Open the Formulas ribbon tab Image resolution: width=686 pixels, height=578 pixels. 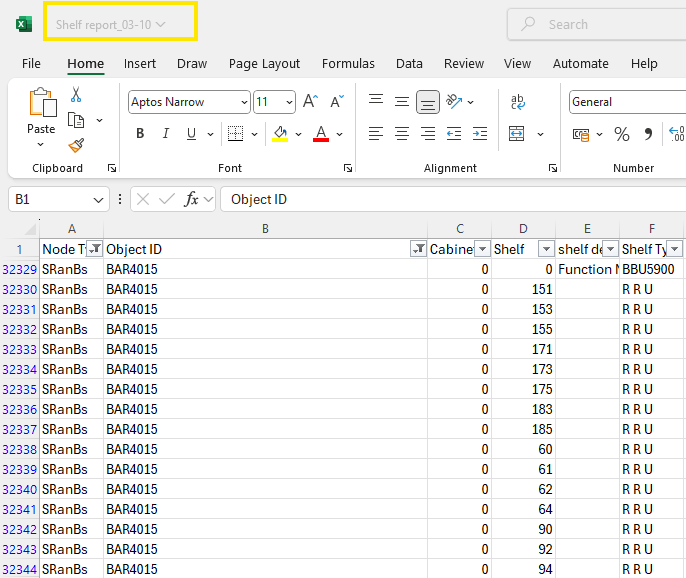point(348,63)
